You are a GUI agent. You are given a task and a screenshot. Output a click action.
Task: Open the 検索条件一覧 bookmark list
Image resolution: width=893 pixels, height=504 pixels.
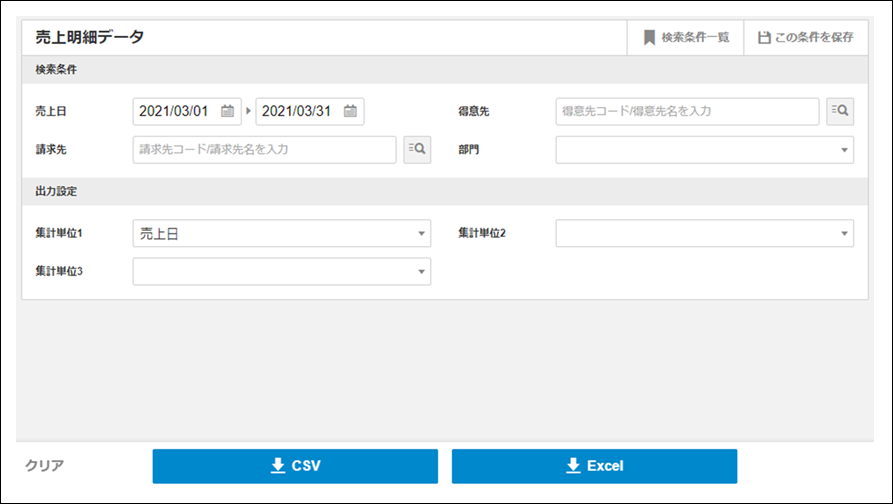point(686,38)
